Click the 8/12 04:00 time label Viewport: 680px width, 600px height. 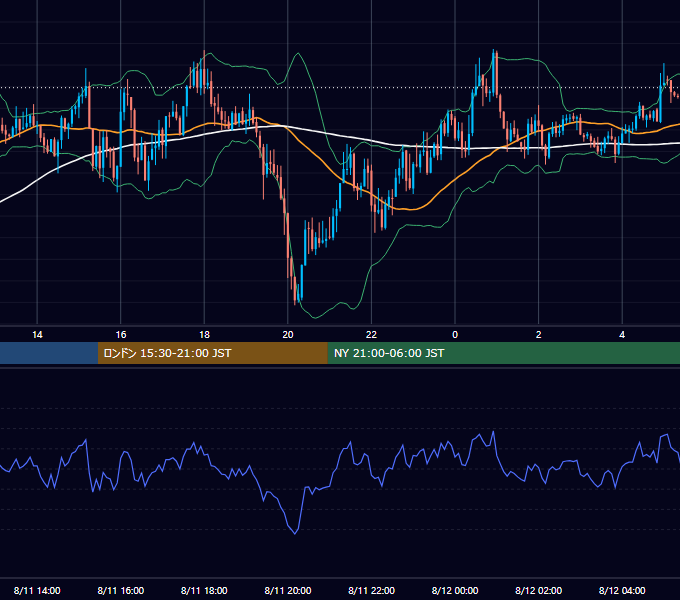[622, 590]
